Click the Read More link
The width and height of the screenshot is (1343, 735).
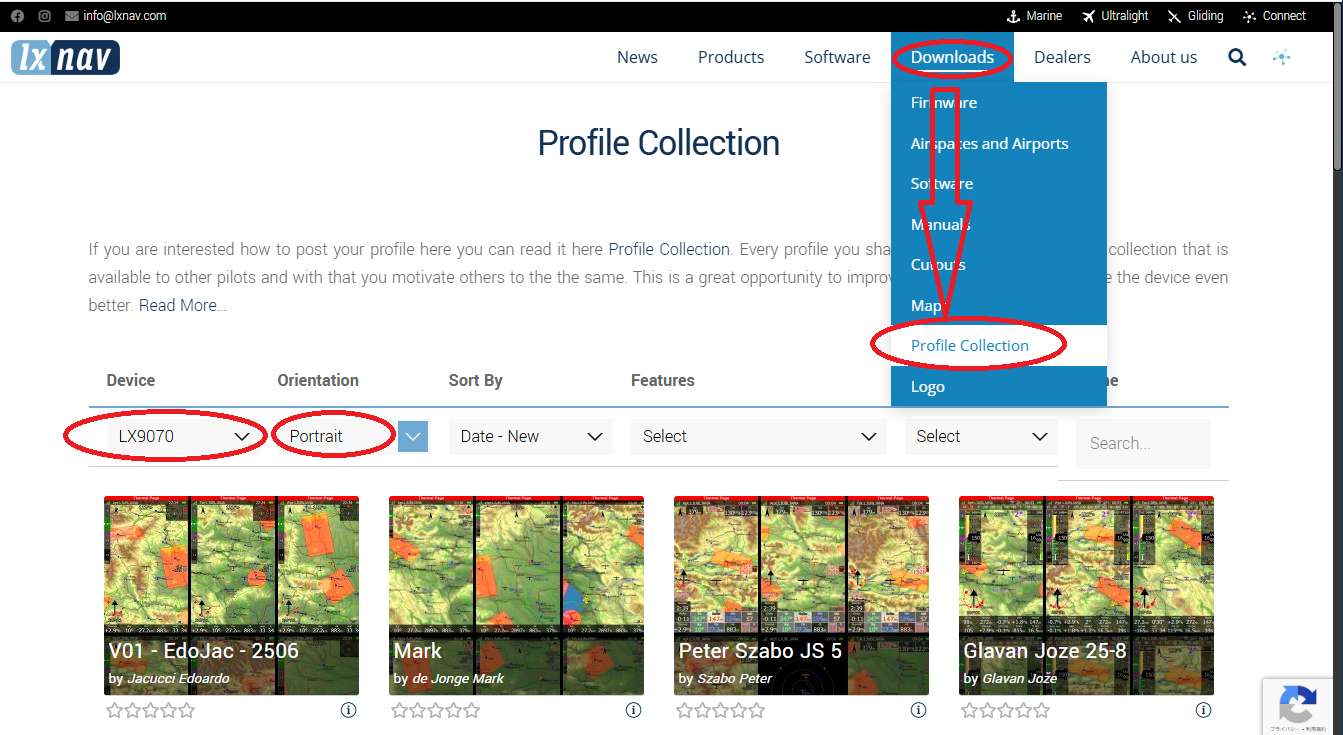coord(182,305)
